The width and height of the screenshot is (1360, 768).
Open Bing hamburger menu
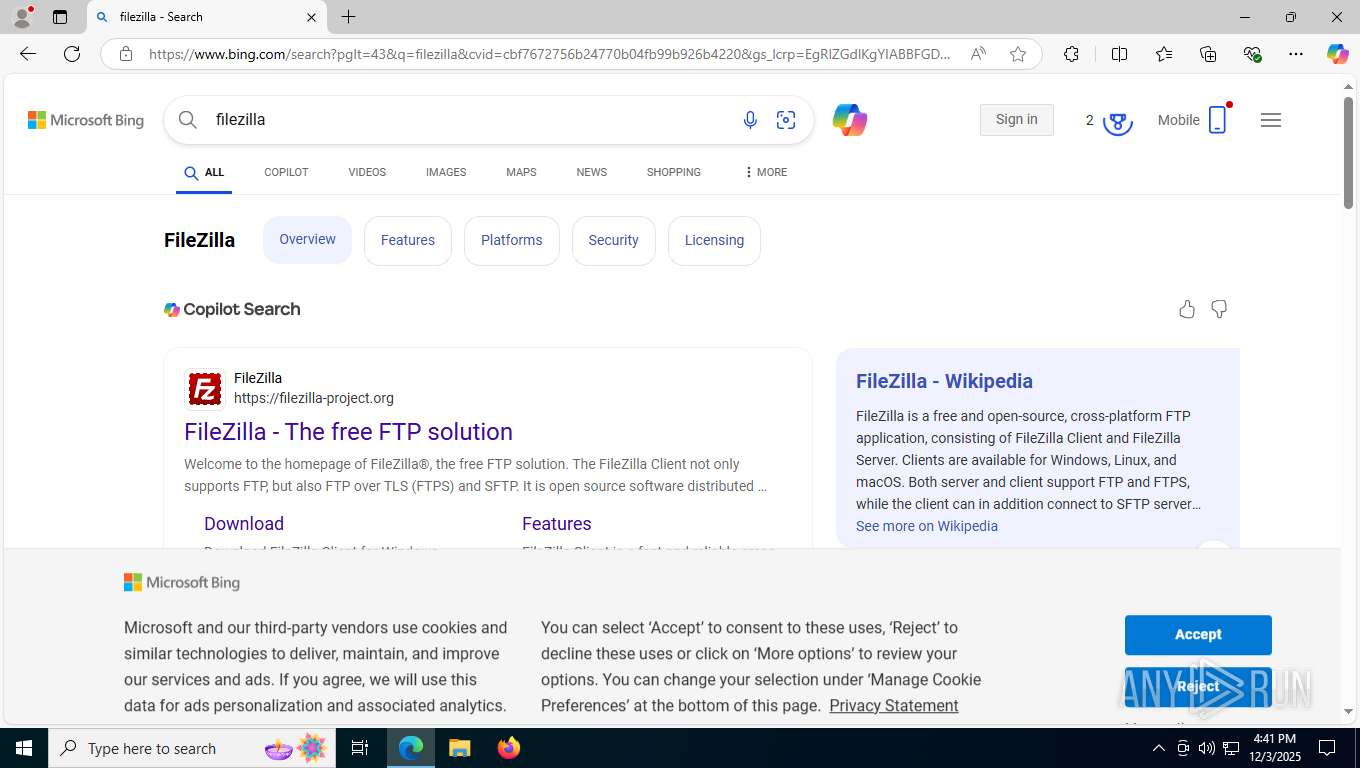click(x=1271, y=120)
